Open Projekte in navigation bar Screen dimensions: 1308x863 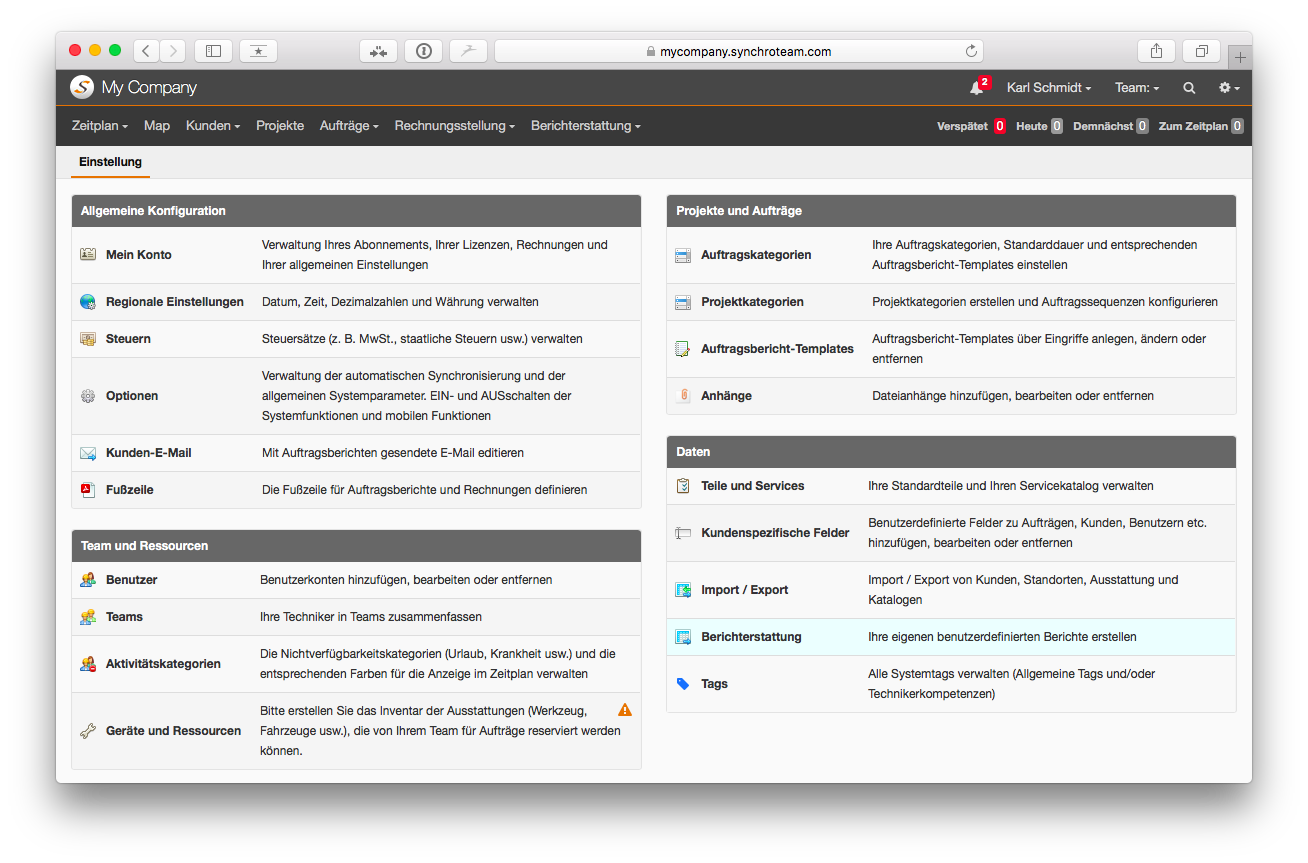click(x=280, y=126)
